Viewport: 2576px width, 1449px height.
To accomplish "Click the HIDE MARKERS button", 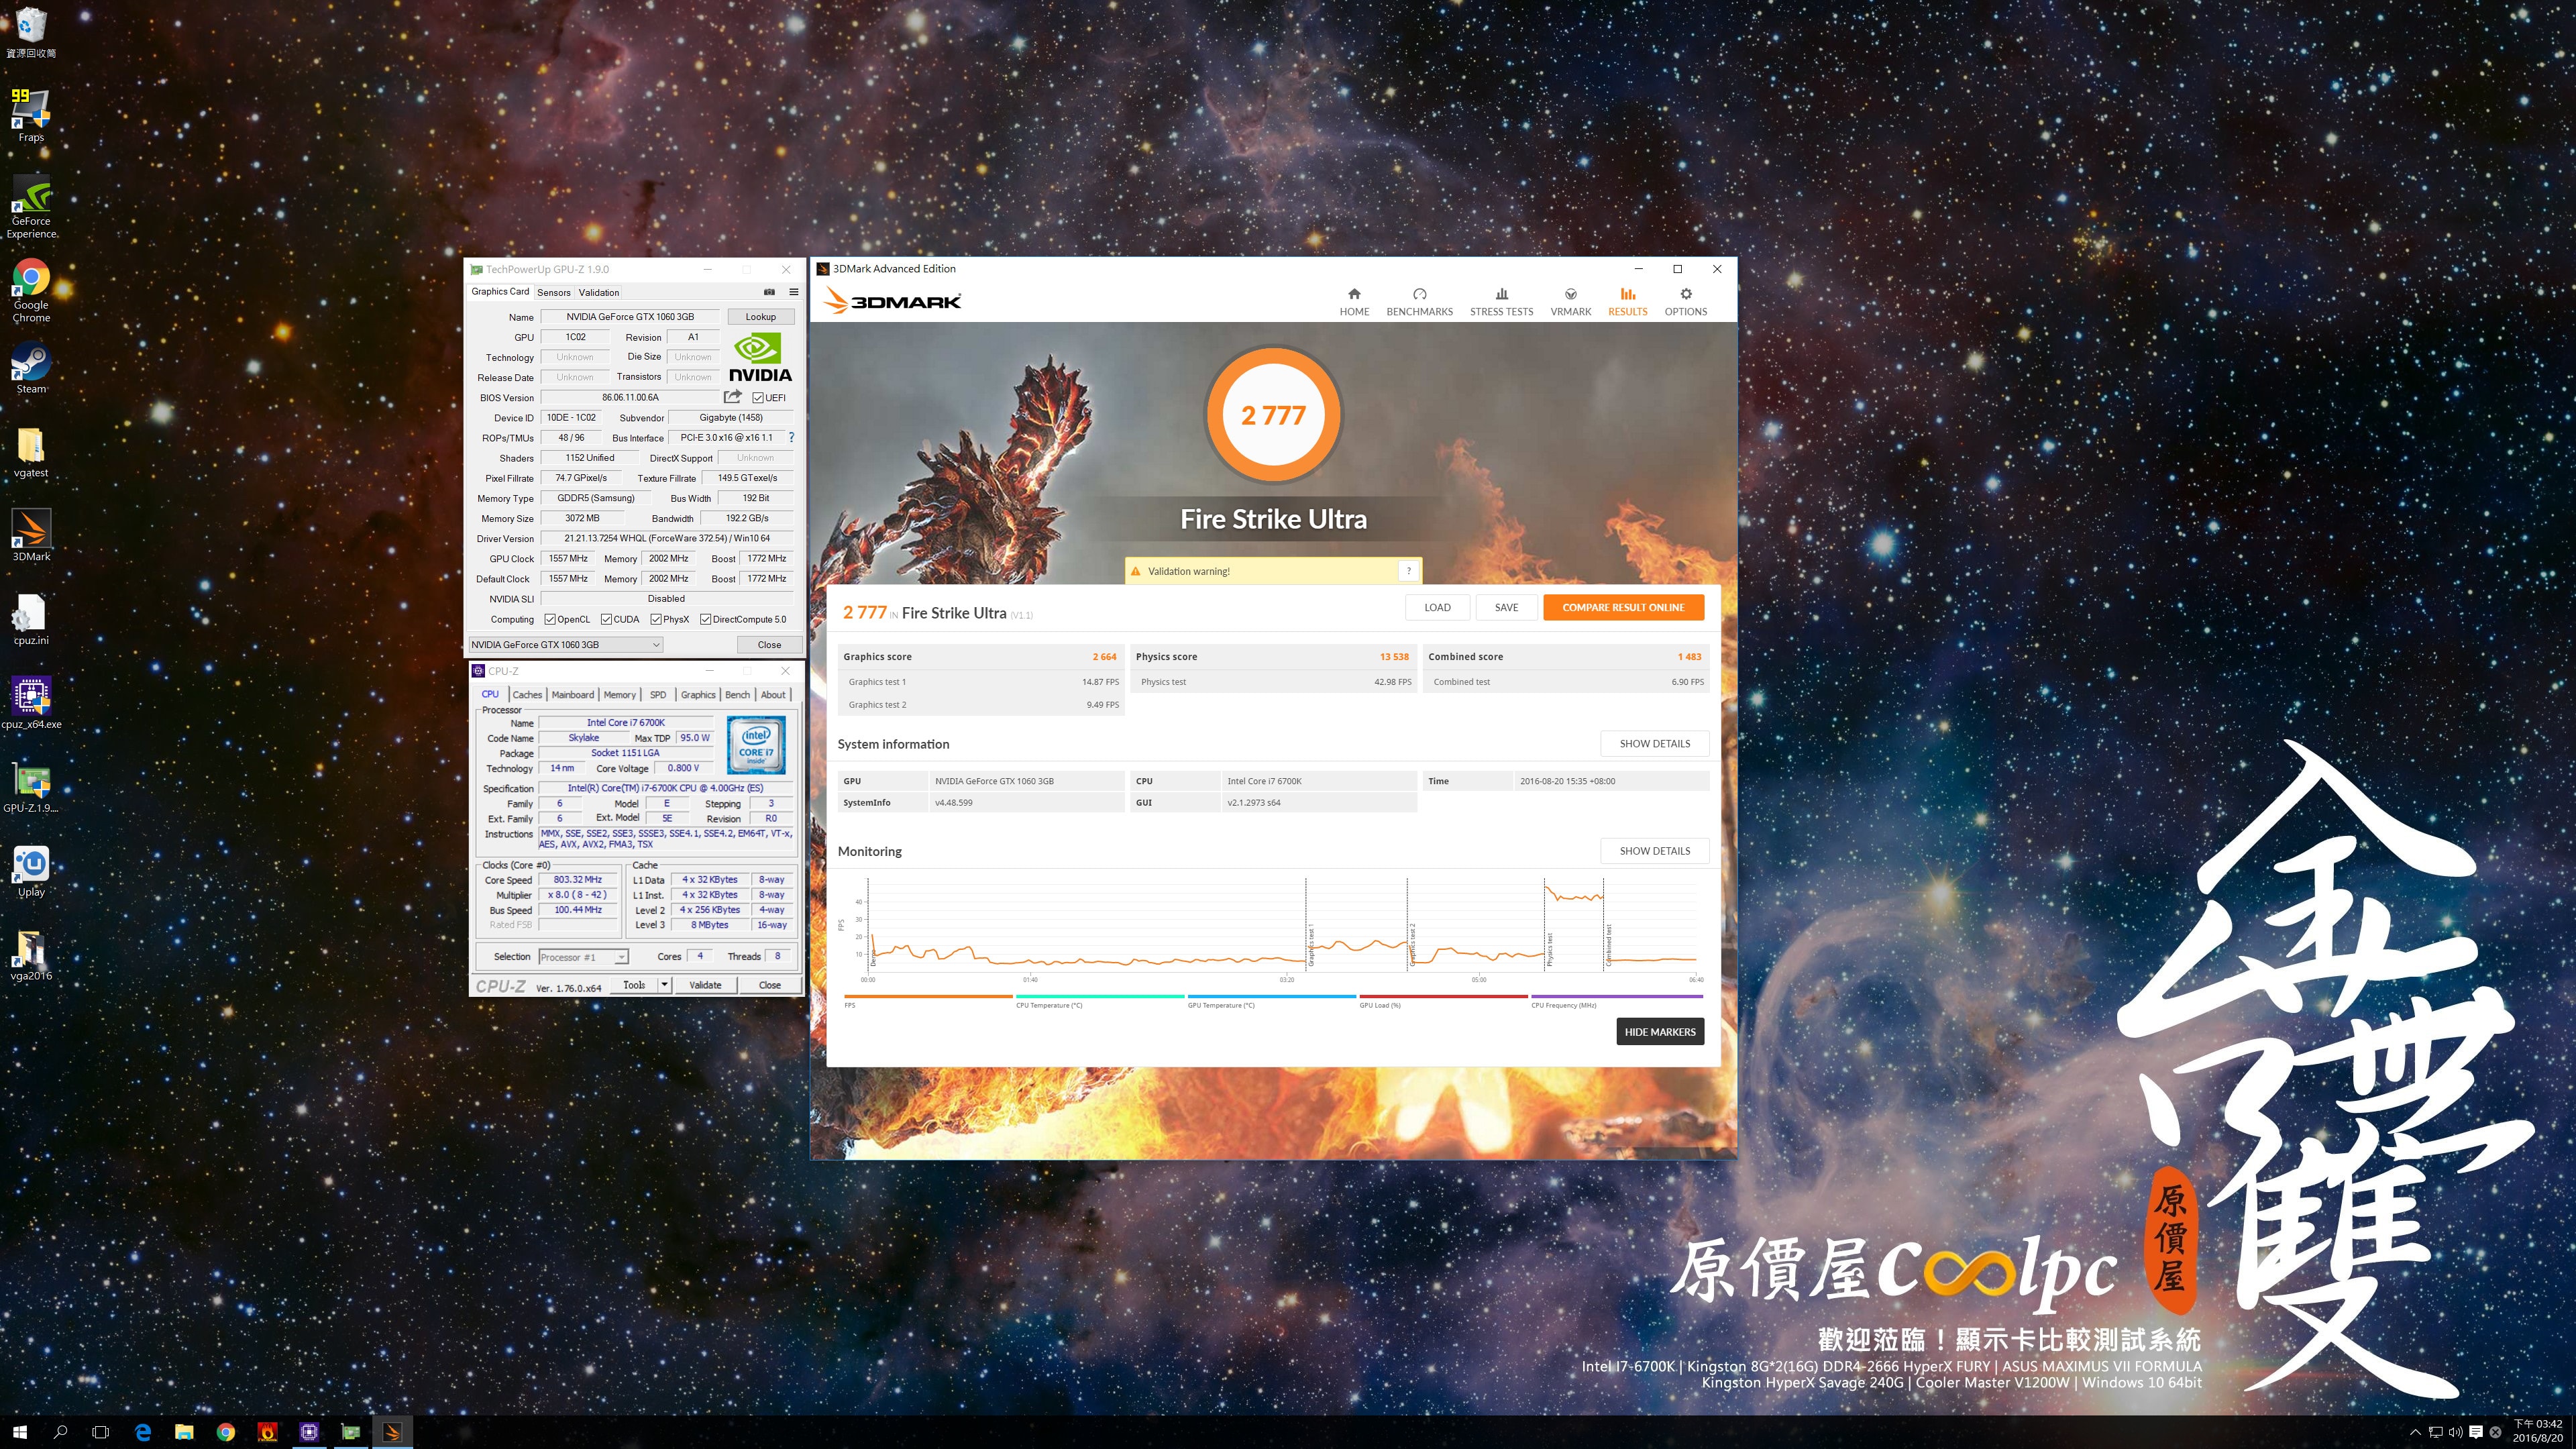I will point(1660,1032).
